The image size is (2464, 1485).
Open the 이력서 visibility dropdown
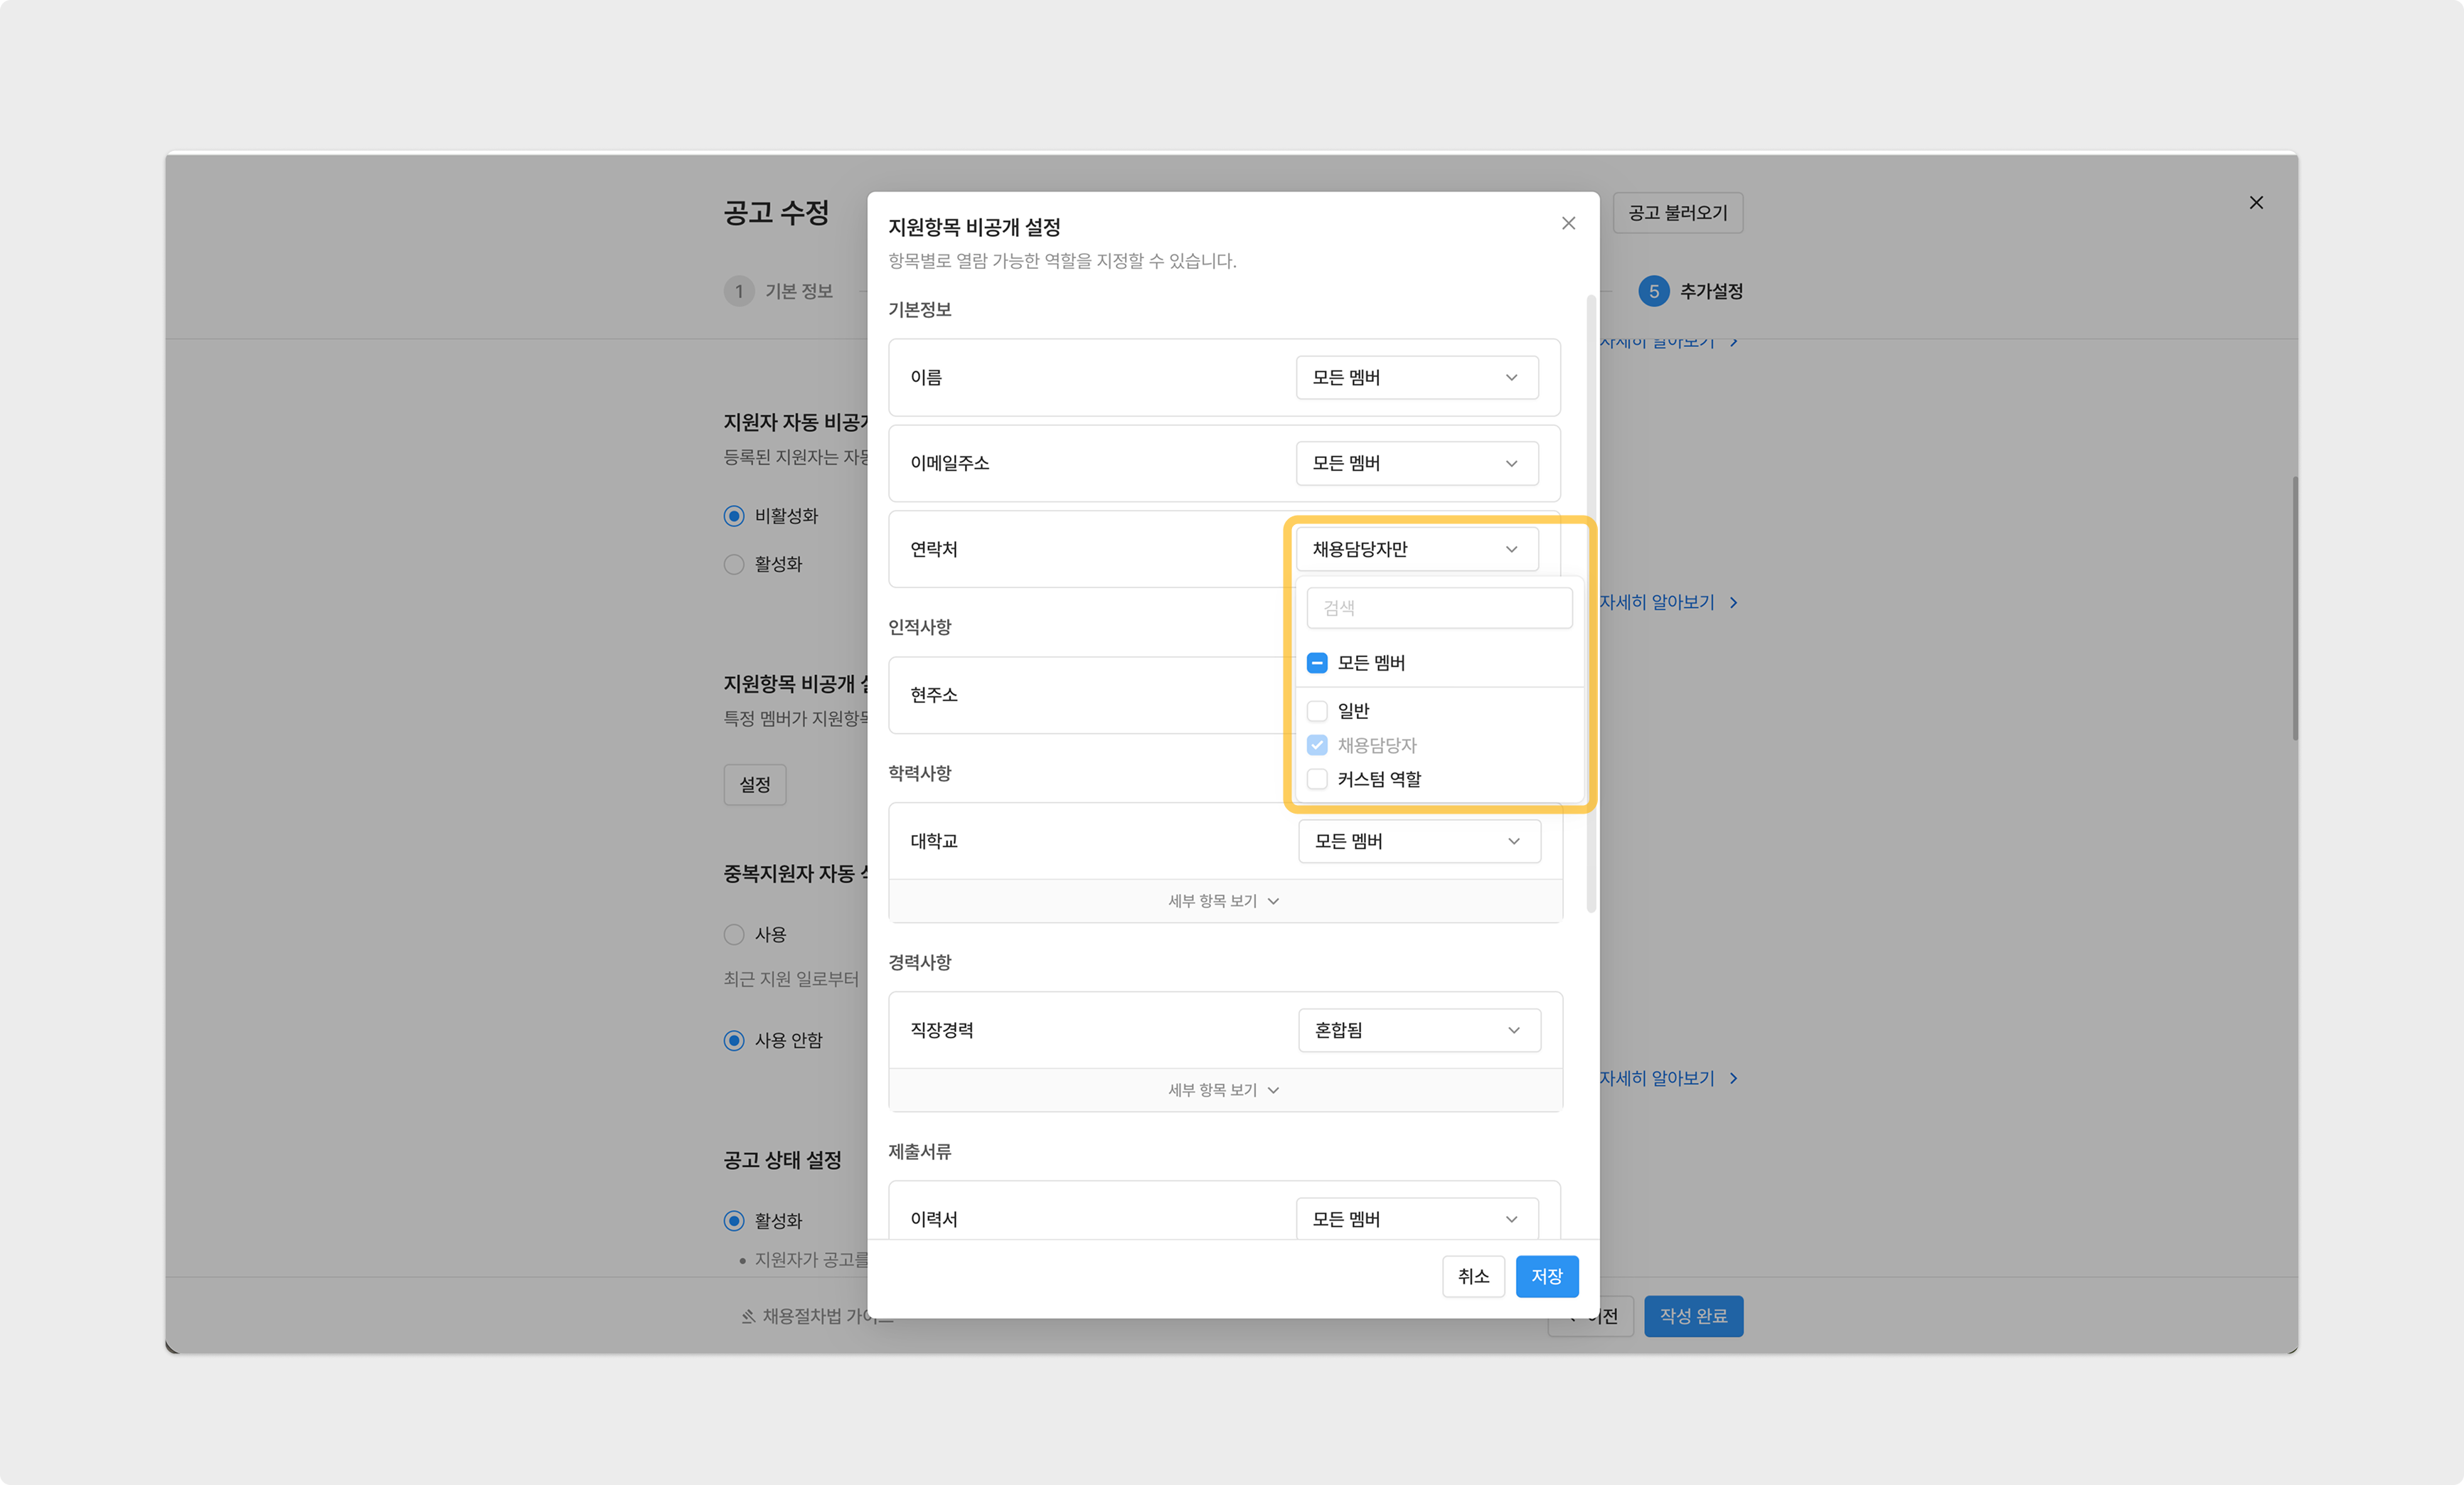[1416, 1219]
